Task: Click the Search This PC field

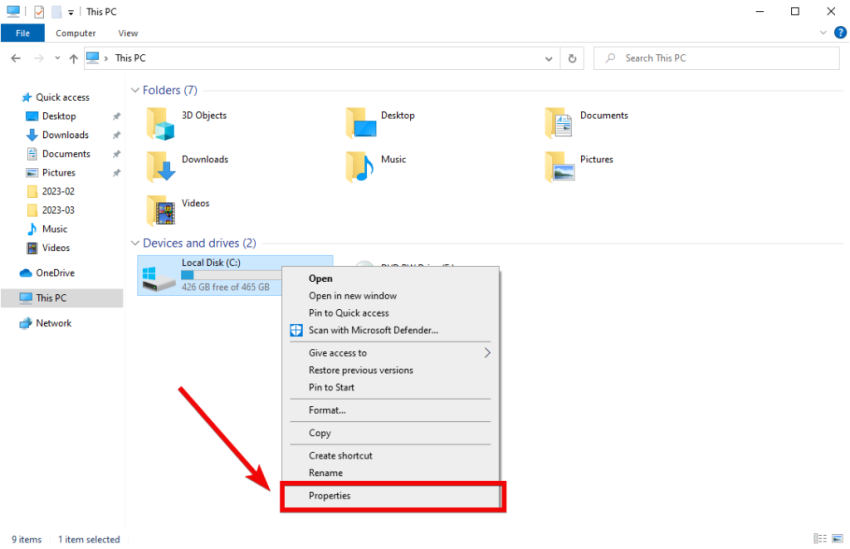Action: [716, 59]
